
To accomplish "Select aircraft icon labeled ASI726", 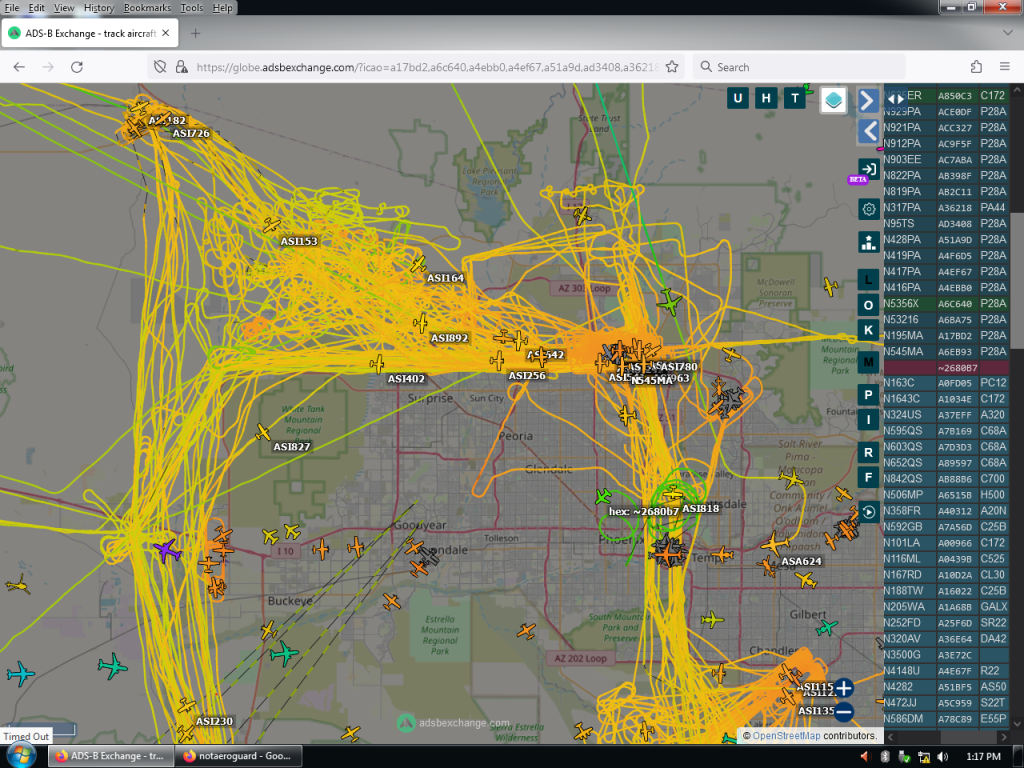I will tap(163, 120).
